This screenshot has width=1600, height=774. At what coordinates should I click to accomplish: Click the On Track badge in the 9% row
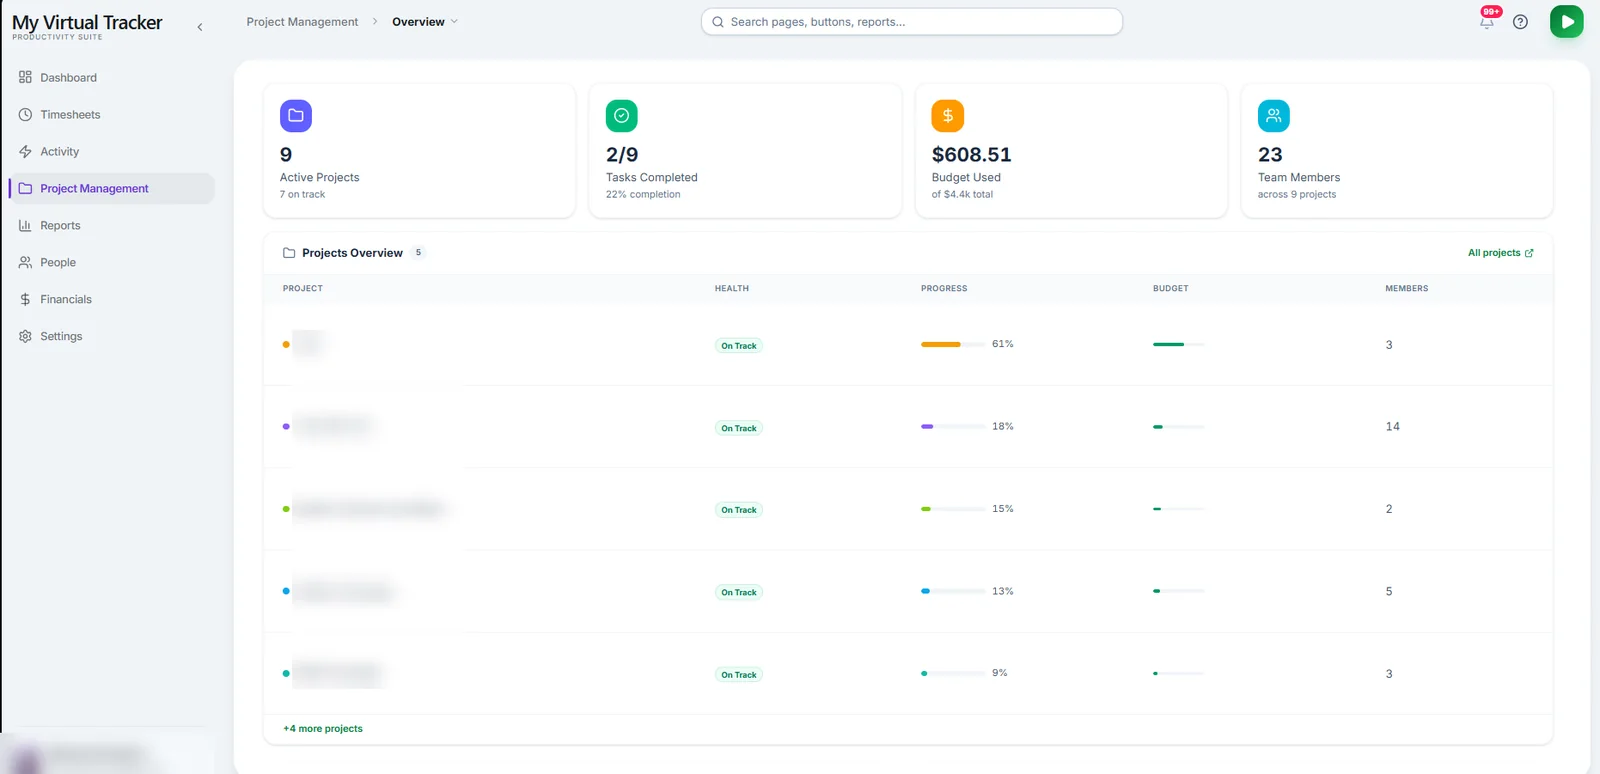[x=739, y=675]
